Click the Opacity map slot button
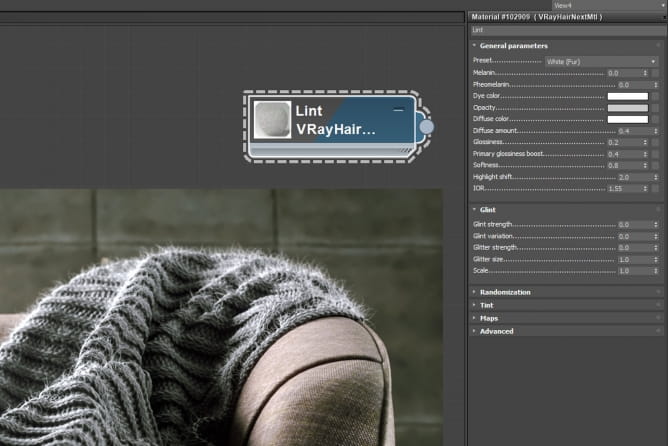The width and height of the screenshot is (668, 446). 655,108
